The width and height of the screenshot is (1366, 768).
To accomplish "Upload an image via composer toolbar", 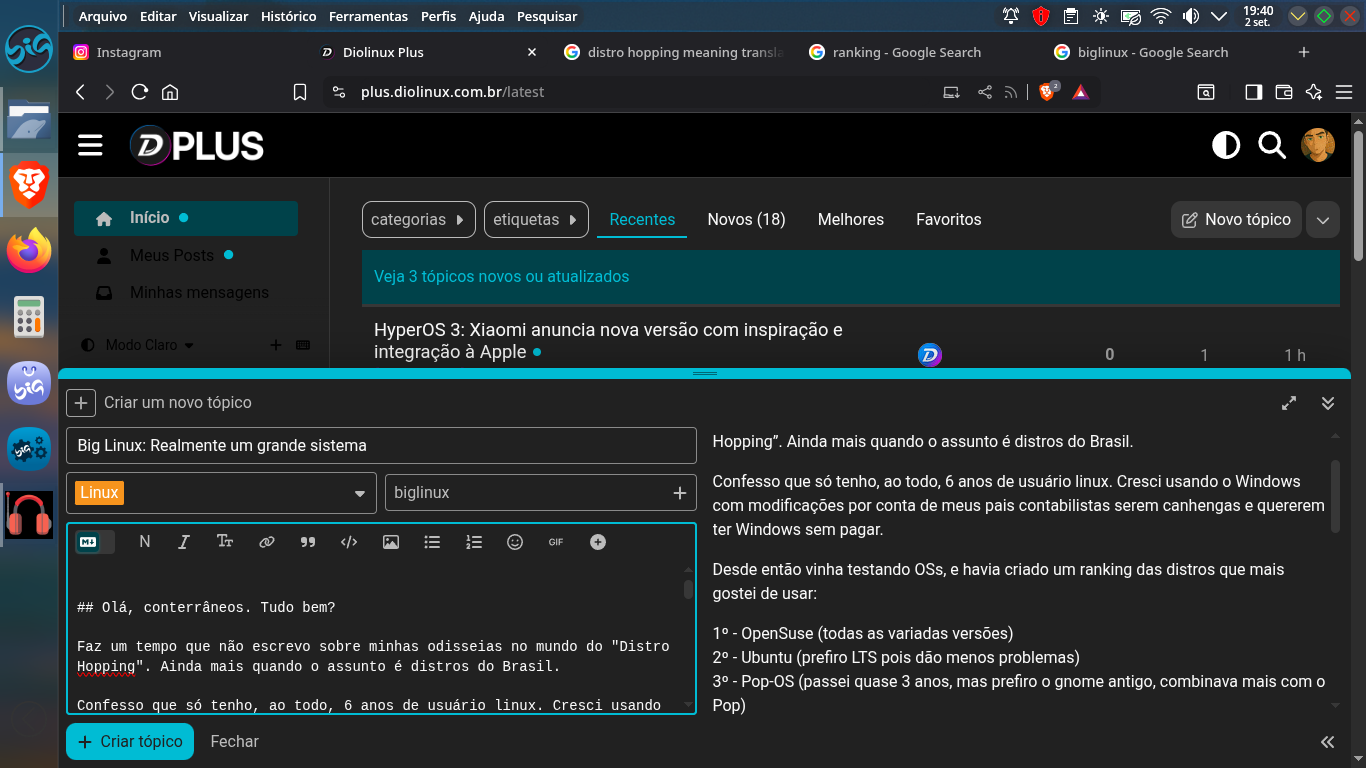I will 391,542.
